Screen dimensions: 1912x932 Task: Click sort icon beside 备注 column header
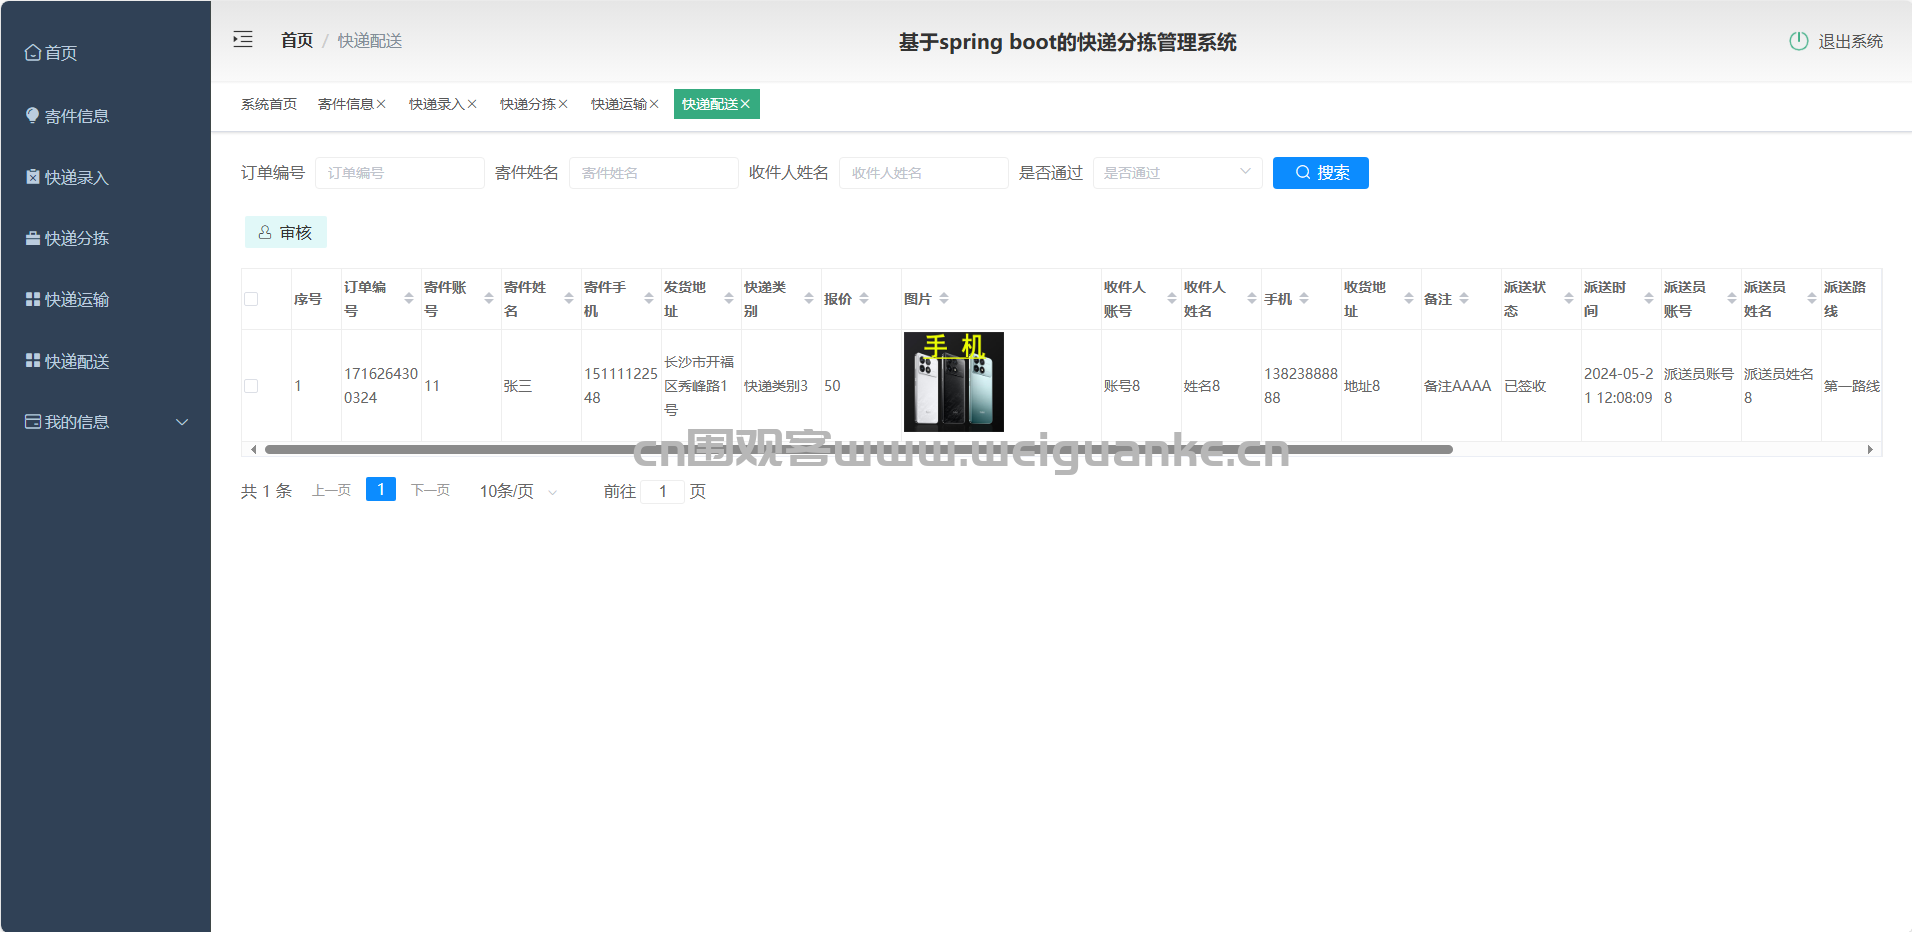(1464, 299)
